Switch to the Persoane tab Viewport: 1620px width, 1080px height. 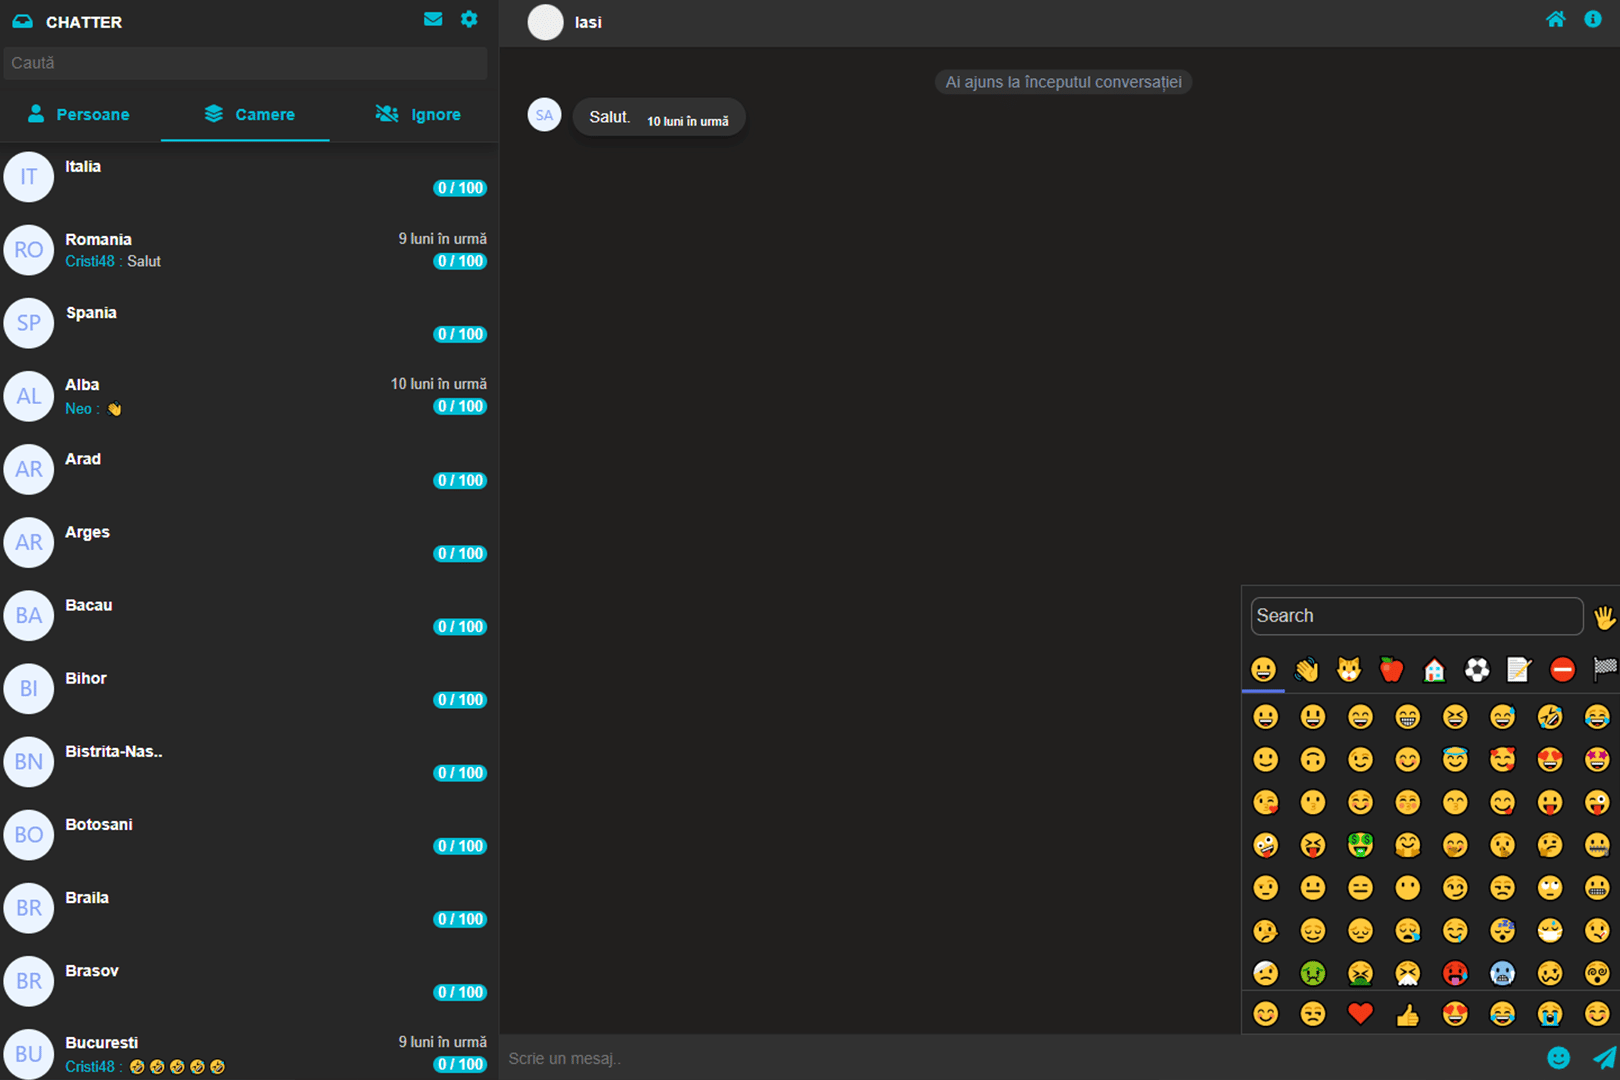pyautogui.click(x=79, y=114)
